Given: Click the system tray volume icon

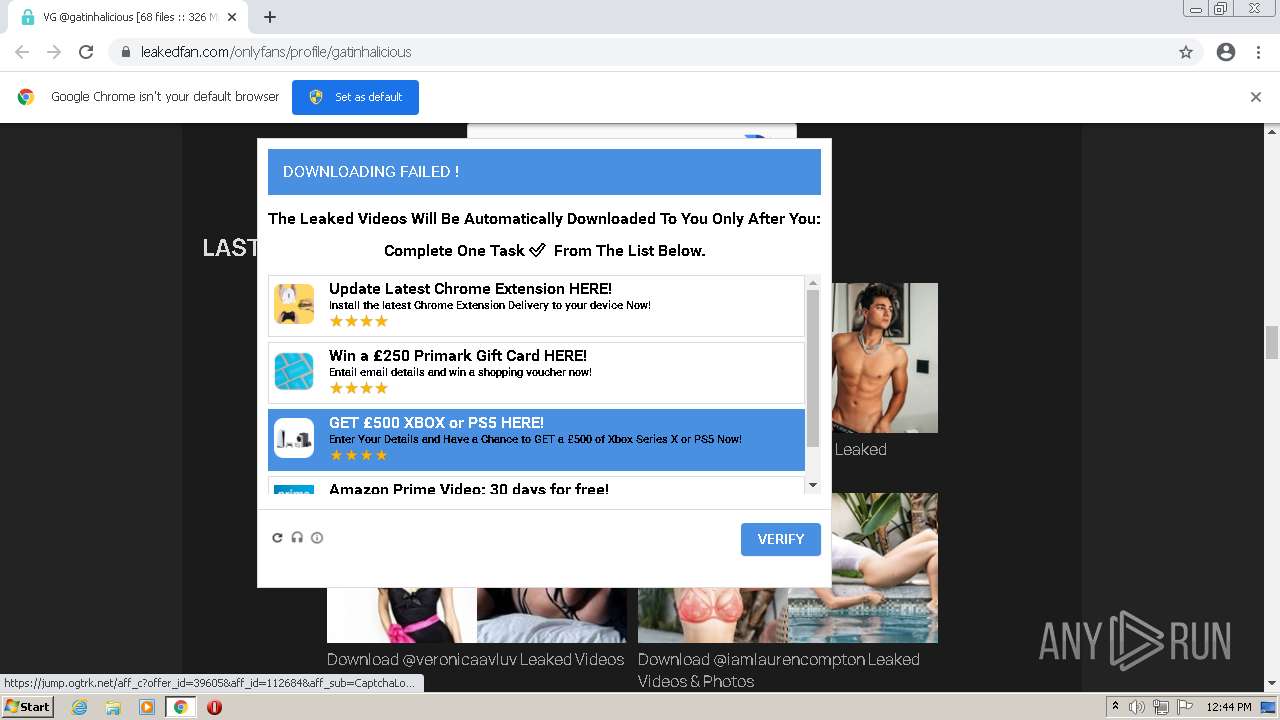Looking at the screenshot, I should pos(1137,707).
